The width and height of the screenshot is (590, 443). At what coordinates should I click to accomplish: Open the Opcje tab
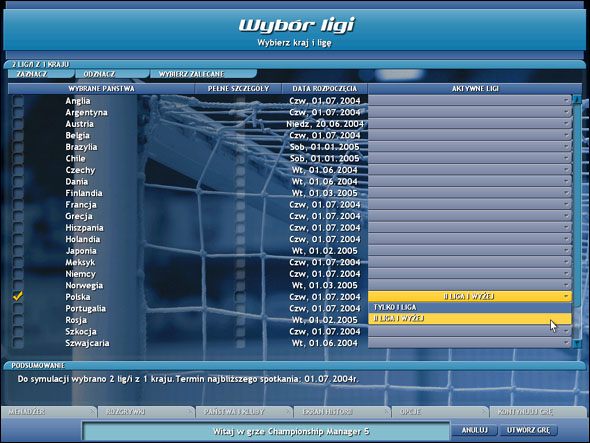440,412
